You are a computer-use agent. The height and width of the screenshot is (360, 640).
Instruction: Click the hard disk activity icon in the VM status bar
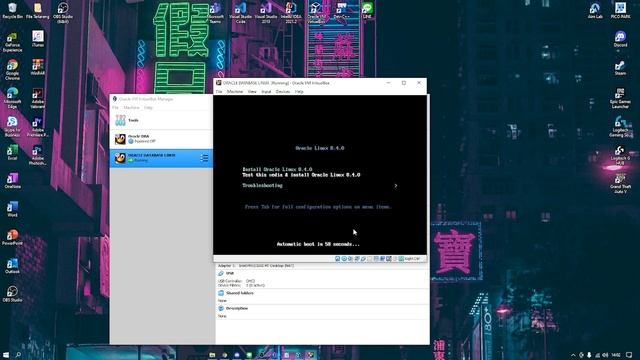[338, 259]
